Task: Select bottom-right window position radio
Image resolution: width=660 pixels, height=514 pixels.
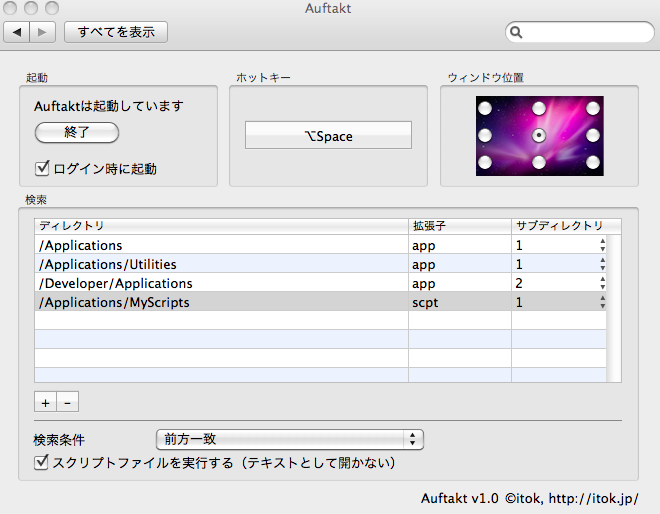Action: pos(593,162)
